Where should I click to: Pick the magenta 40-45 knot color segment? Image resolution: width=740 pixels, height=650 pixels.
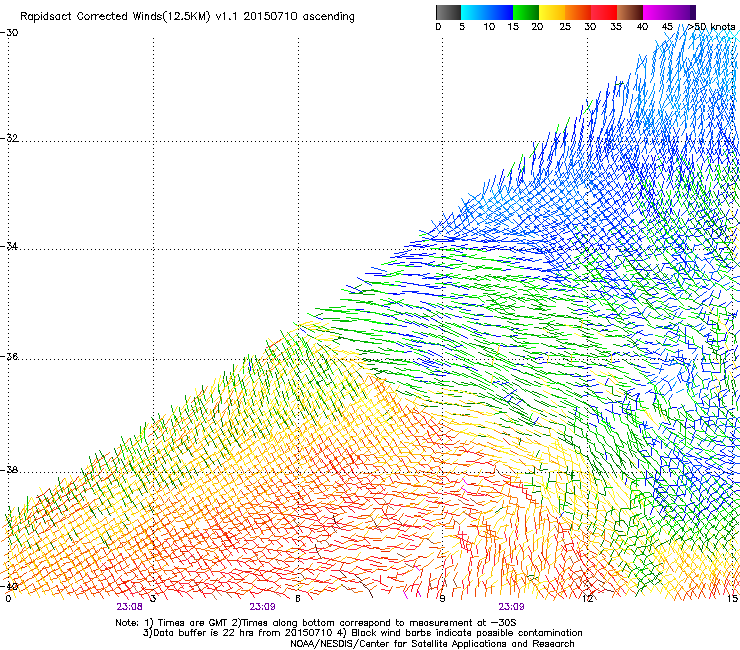click(656, 12)
